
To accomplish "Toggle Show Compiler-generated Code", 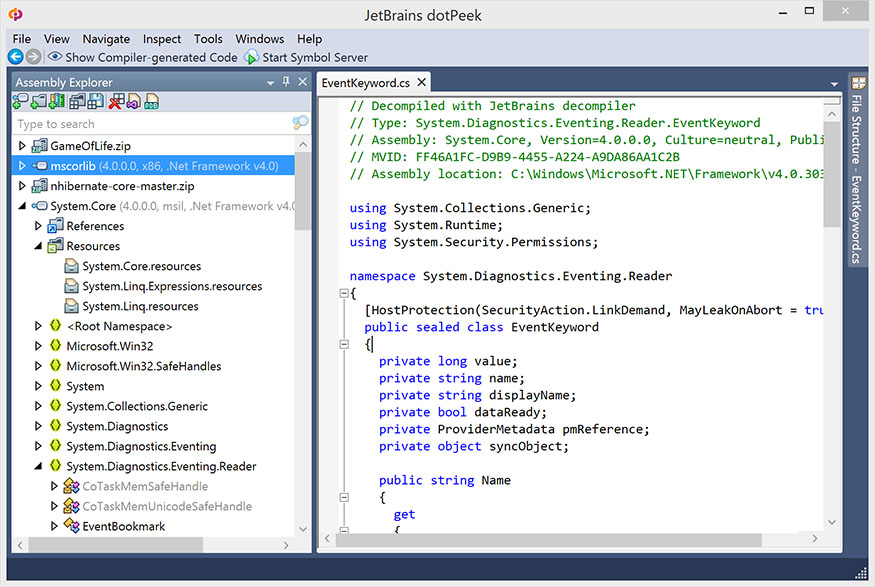I will click(x=143, y=57).
